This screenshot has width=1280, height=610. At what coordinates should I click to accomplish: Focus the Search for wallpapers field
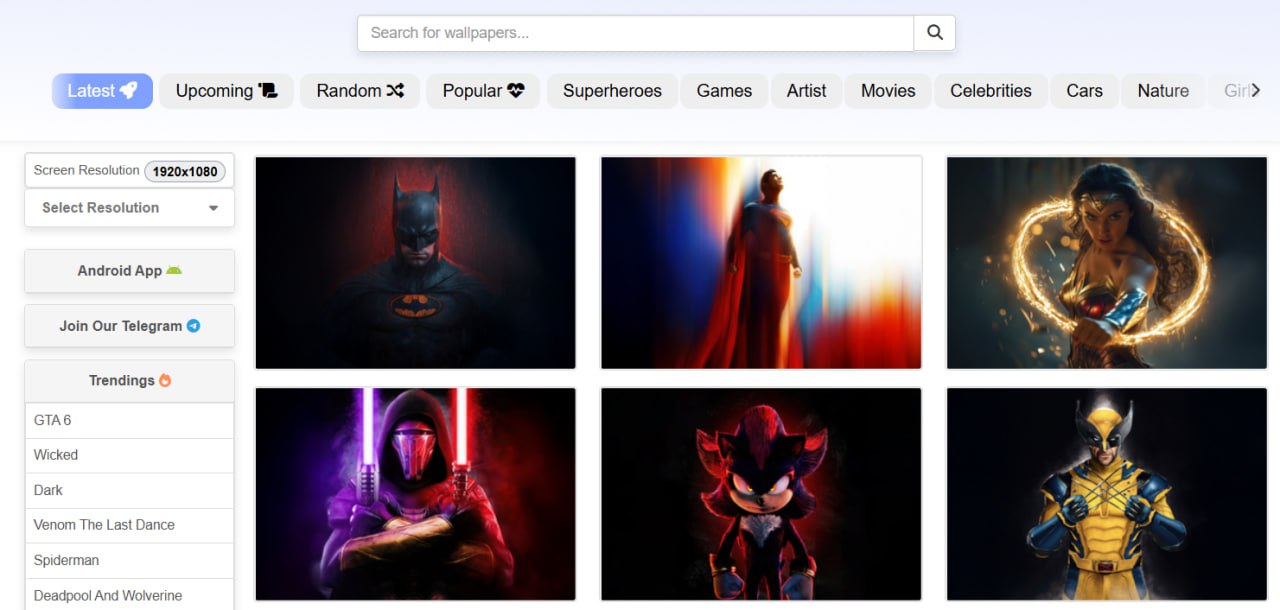click(635, 33)
